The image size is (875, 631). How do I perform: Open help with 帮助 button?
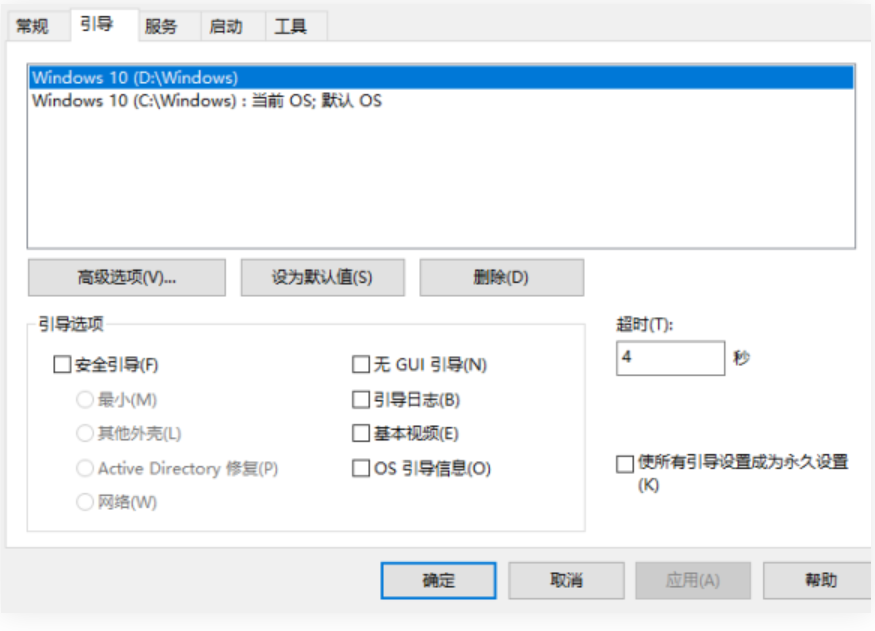pos(818,580)
